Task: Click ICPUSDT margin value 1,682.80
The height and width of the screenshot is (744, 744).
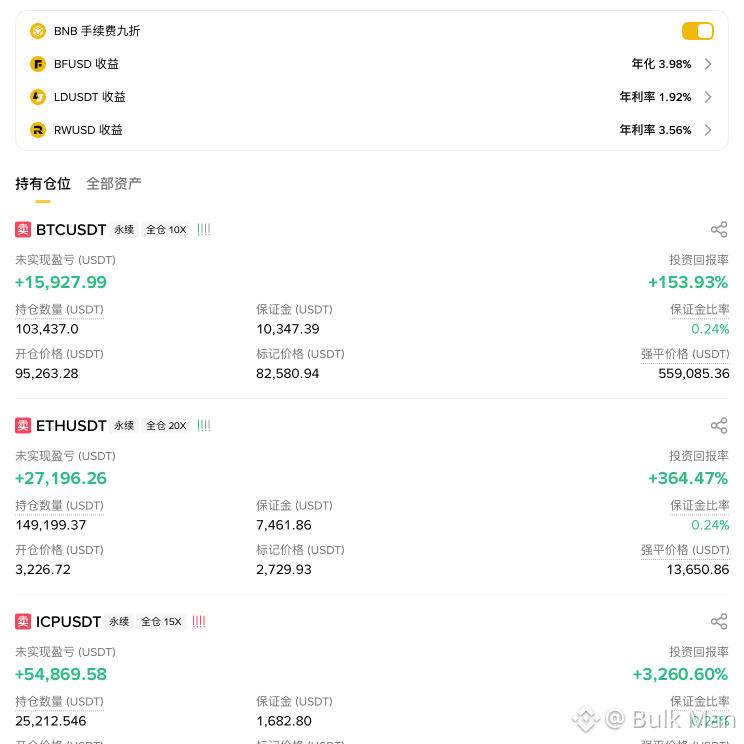Action: (284, 721)
